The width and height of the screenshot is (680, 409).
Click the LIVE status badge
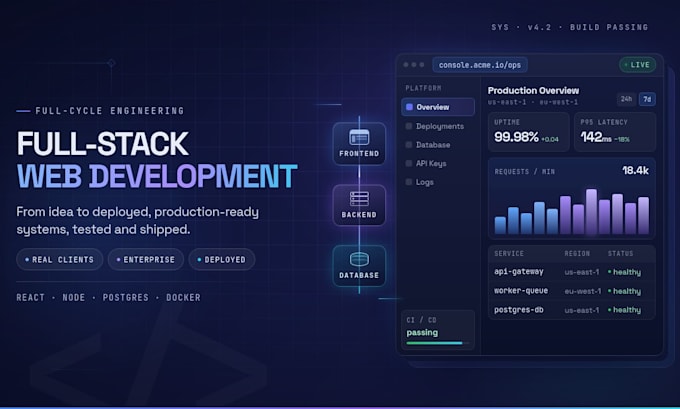click(638, 65)
